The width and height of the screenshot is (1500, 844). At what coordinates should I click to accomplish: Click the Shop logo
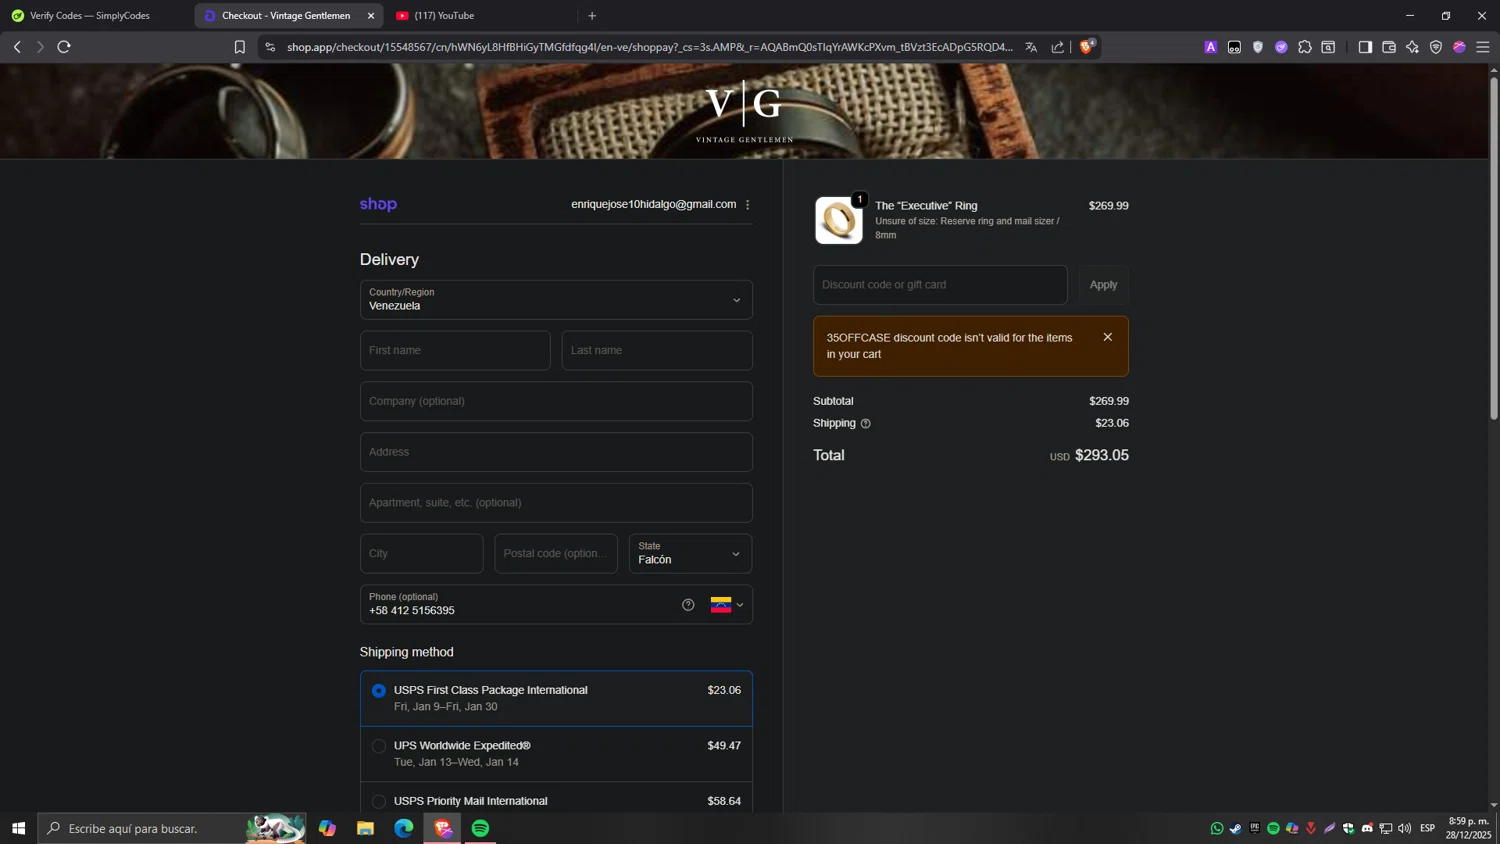tap(378, 204)
